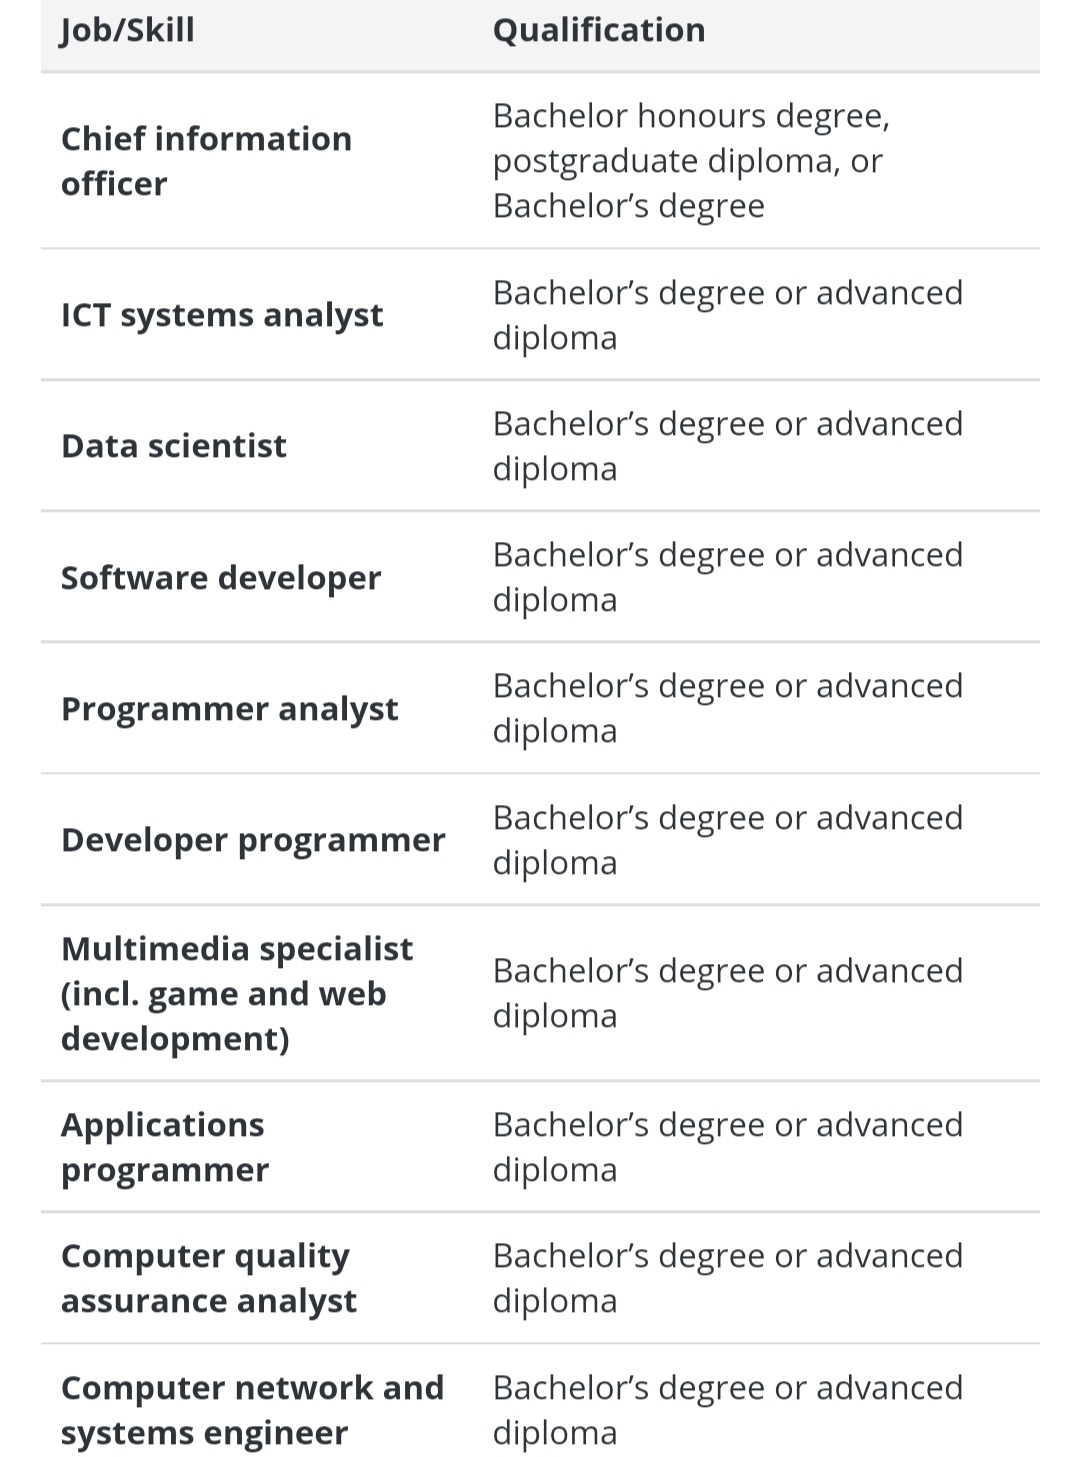
Task: Select the Programmer analyst job cell
Action: point(229,709)
